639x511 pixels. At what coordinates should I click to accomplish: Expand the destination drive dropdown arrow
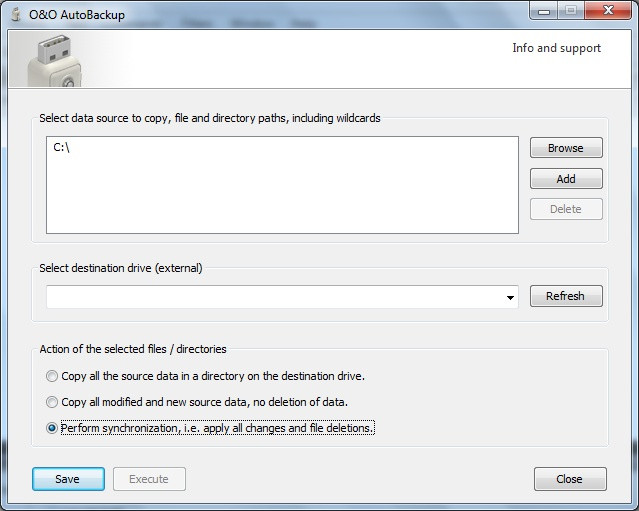tap(510, 297)
